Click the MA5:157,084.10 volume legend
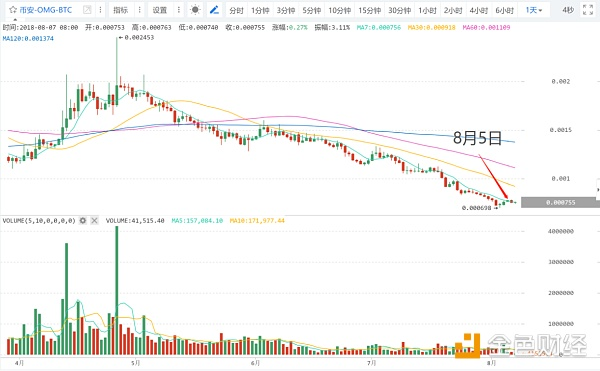The image size is (600, 371). (197, 221)
